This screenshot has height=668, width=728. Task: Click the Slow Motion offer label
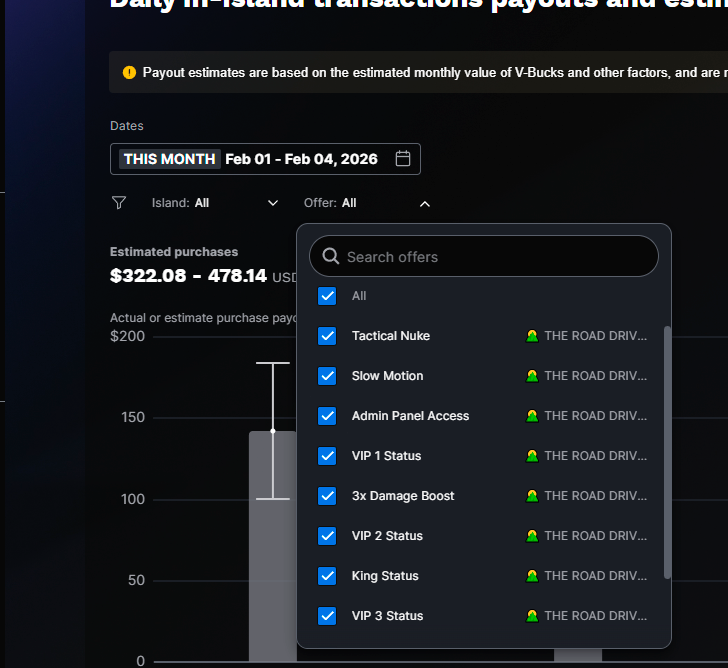(387, 376)
